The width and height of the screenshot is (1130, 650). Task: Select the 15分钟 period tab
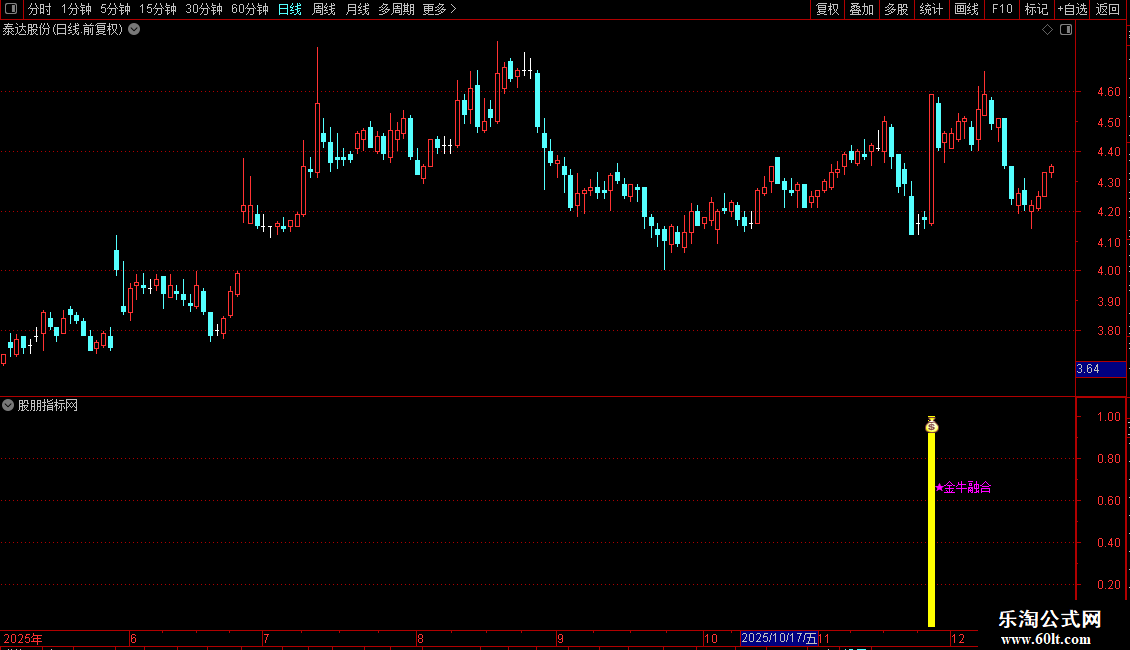tap(158, 9)
